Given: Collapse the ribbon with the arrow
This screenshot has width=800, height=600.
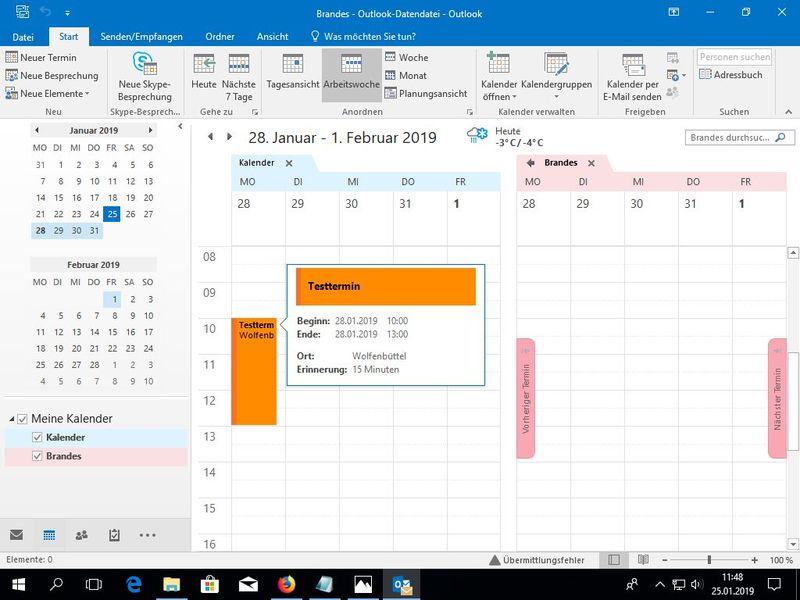Looking at the screenshot, I should click(788, 112).
